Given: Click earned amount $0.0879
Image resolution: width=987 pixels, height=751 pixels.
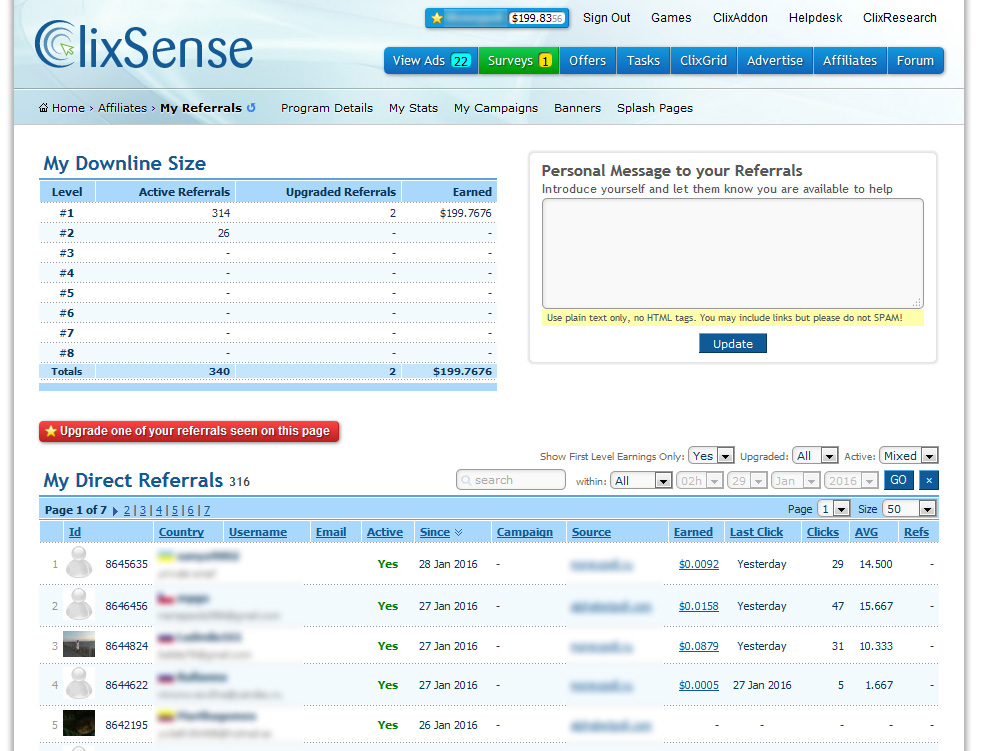Looking at the screenshot, I should (x=699, y=647).
